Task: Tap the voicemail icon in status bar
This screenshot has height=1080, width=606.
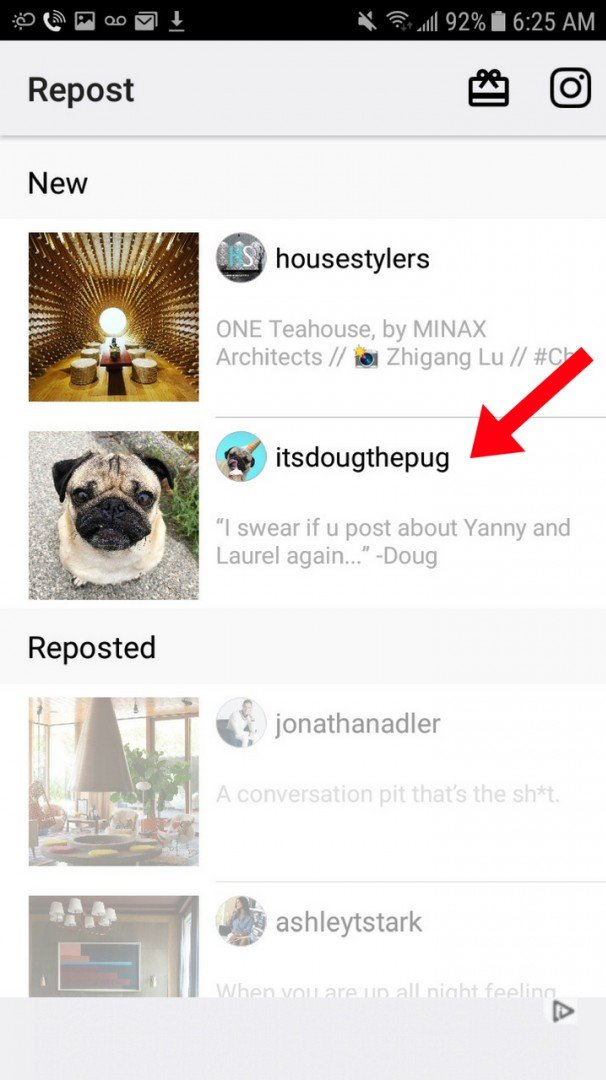Action: pos(115,21)
